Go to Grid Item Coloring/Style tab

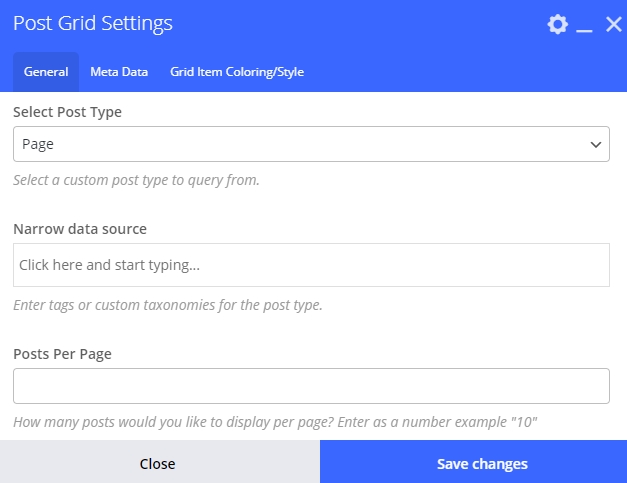(x=237, y=72)
